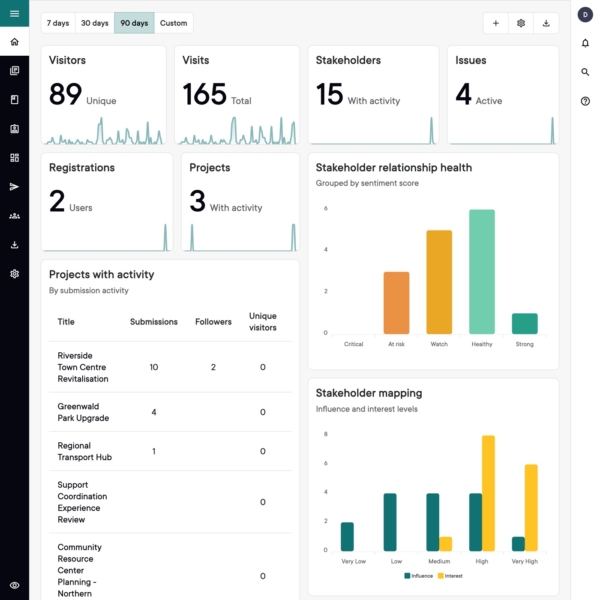Open the bookmark page icon in sidebar
600x600 pixels.
tap(15, 100)
